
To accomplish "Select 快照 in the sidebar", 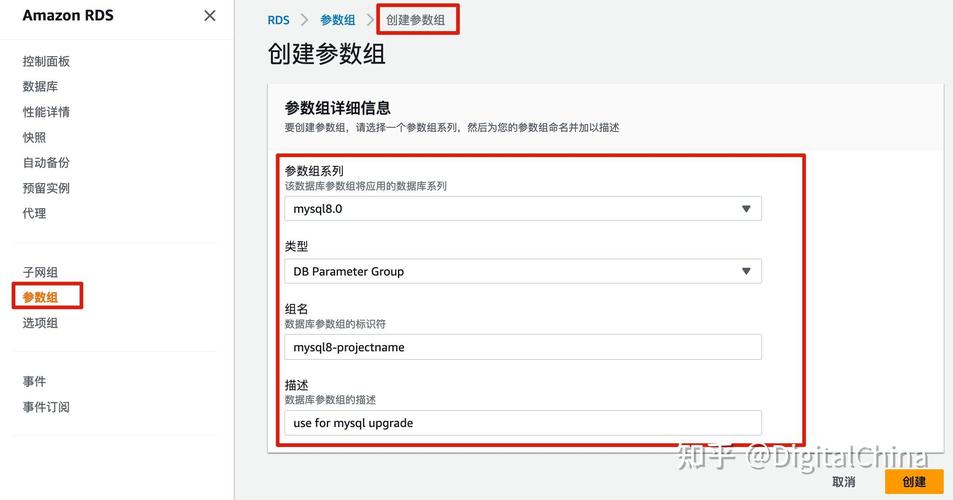I will (x=34, y=137).
